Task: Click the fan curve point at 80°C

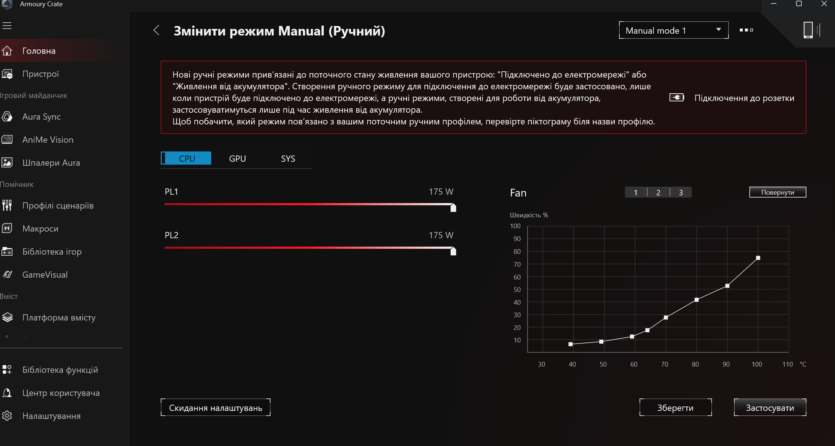Action: (697, 300)
